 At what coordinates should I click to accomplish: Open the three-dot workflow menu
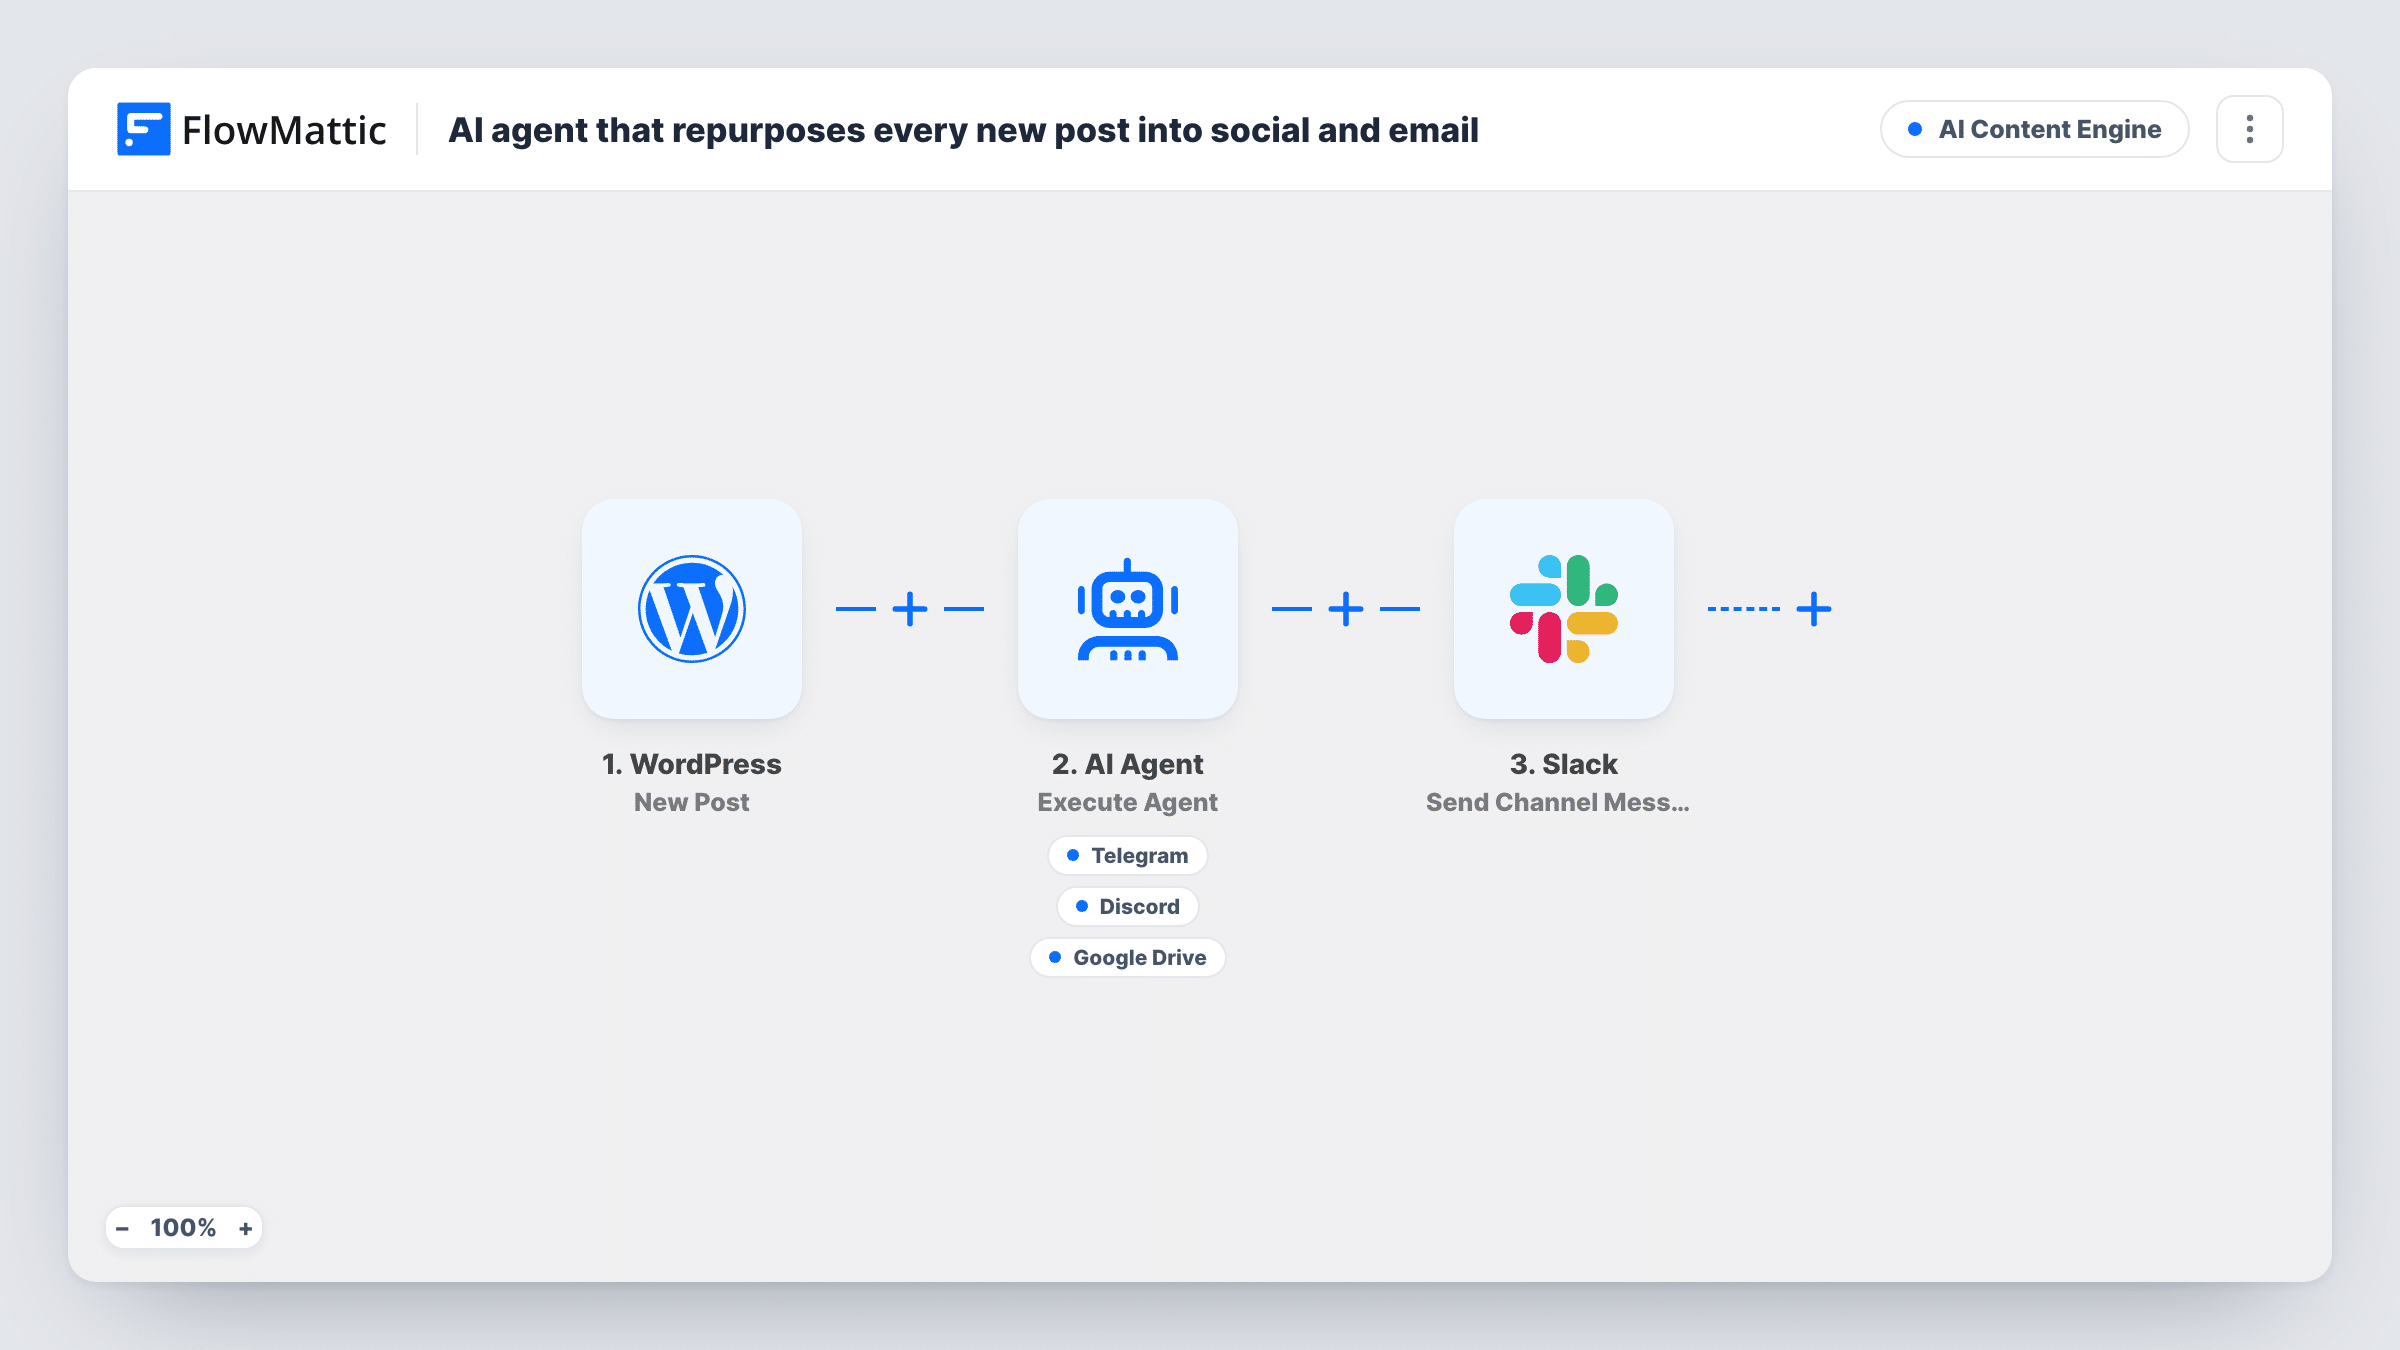pyautogui.click(x=2249, y=129)
